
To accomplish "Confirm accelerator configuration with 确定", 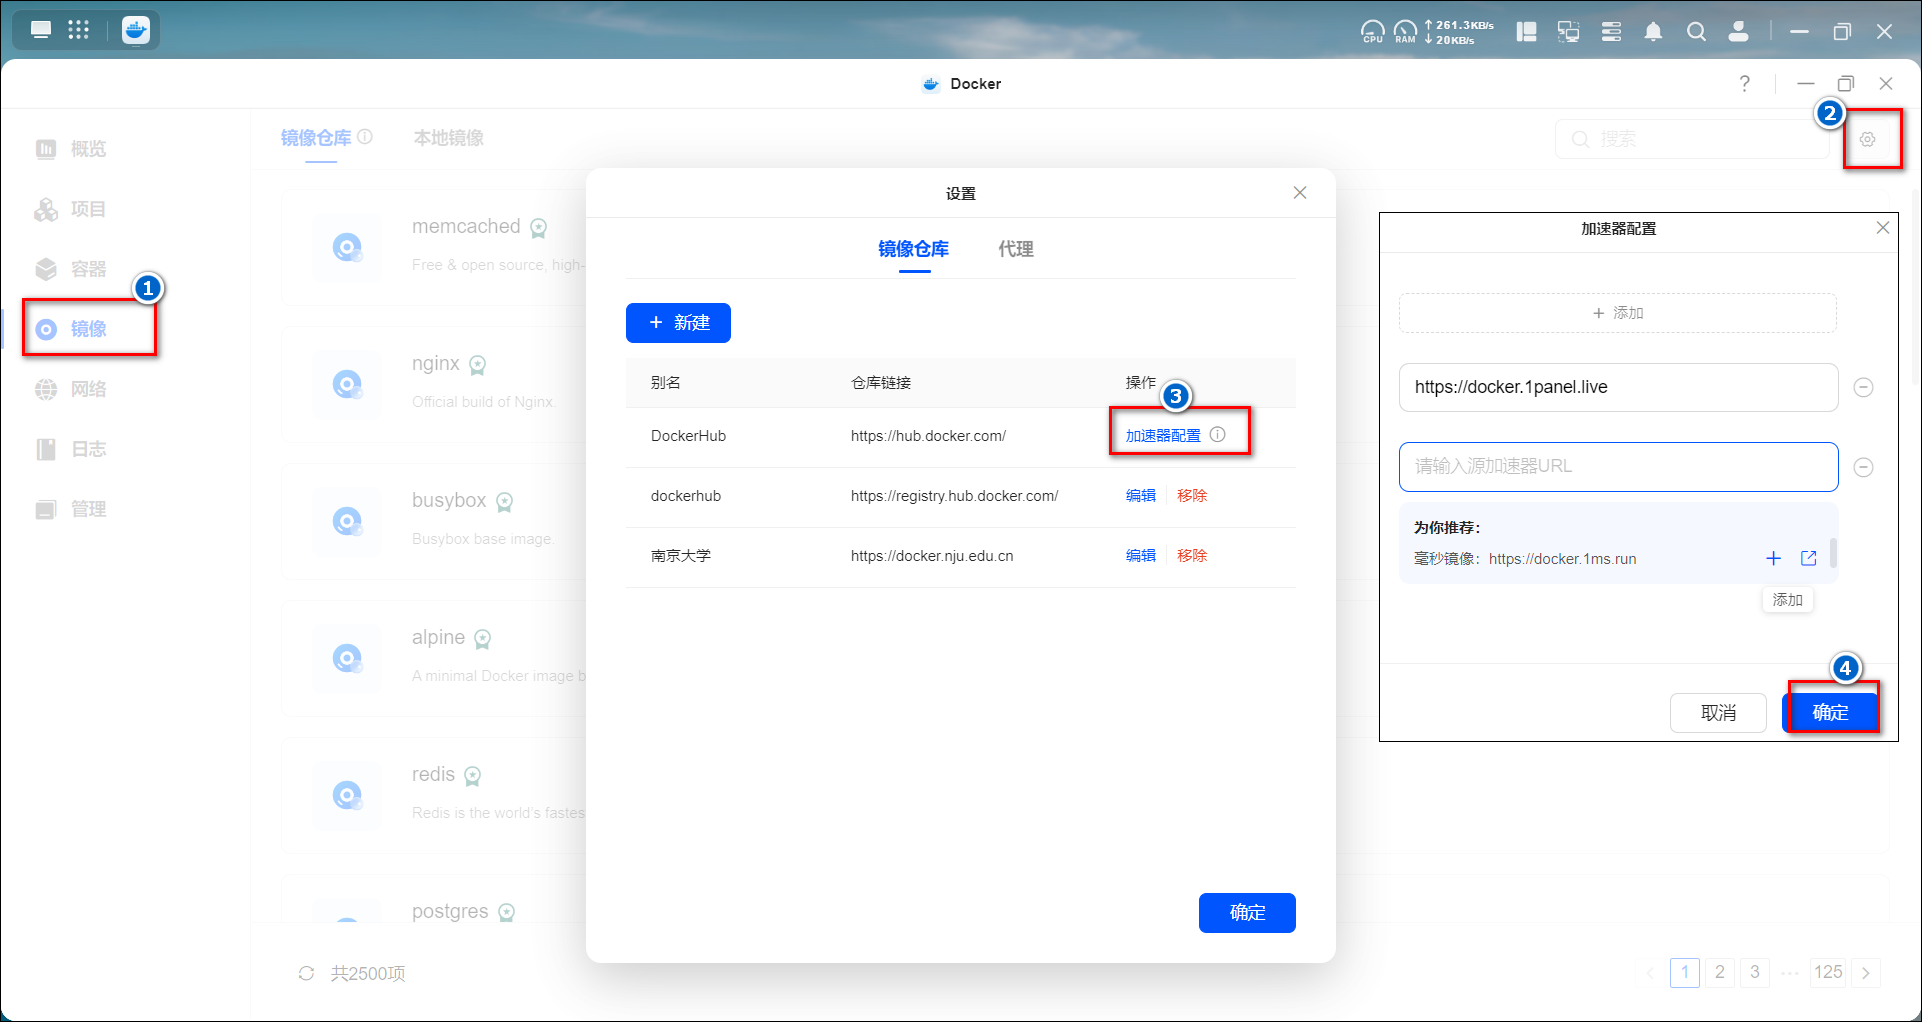I will coord(1830,712).
